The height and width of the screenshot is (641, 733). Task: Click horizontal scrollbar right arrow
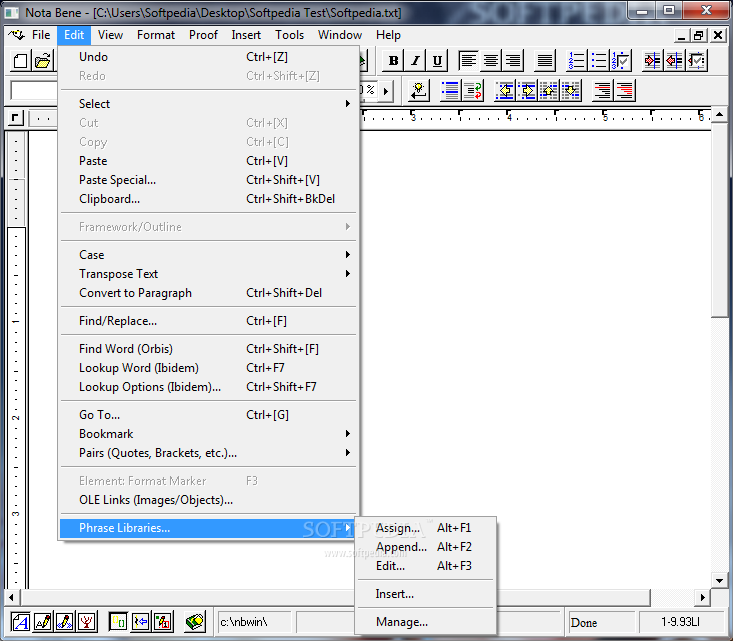pos(703,597)
